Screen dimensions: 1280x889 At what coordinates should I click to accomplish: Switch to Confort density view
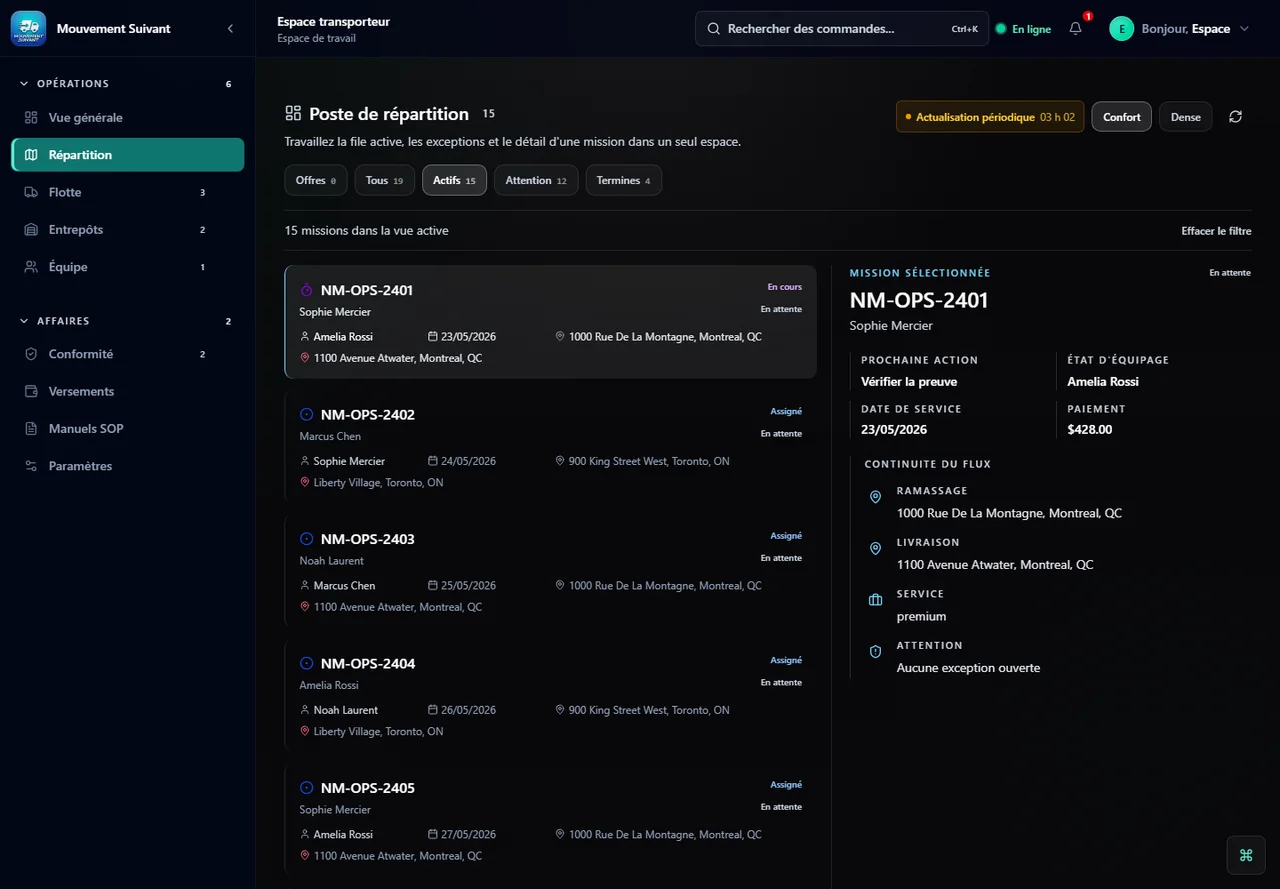pyautogui.click(x=1122, y=117)
